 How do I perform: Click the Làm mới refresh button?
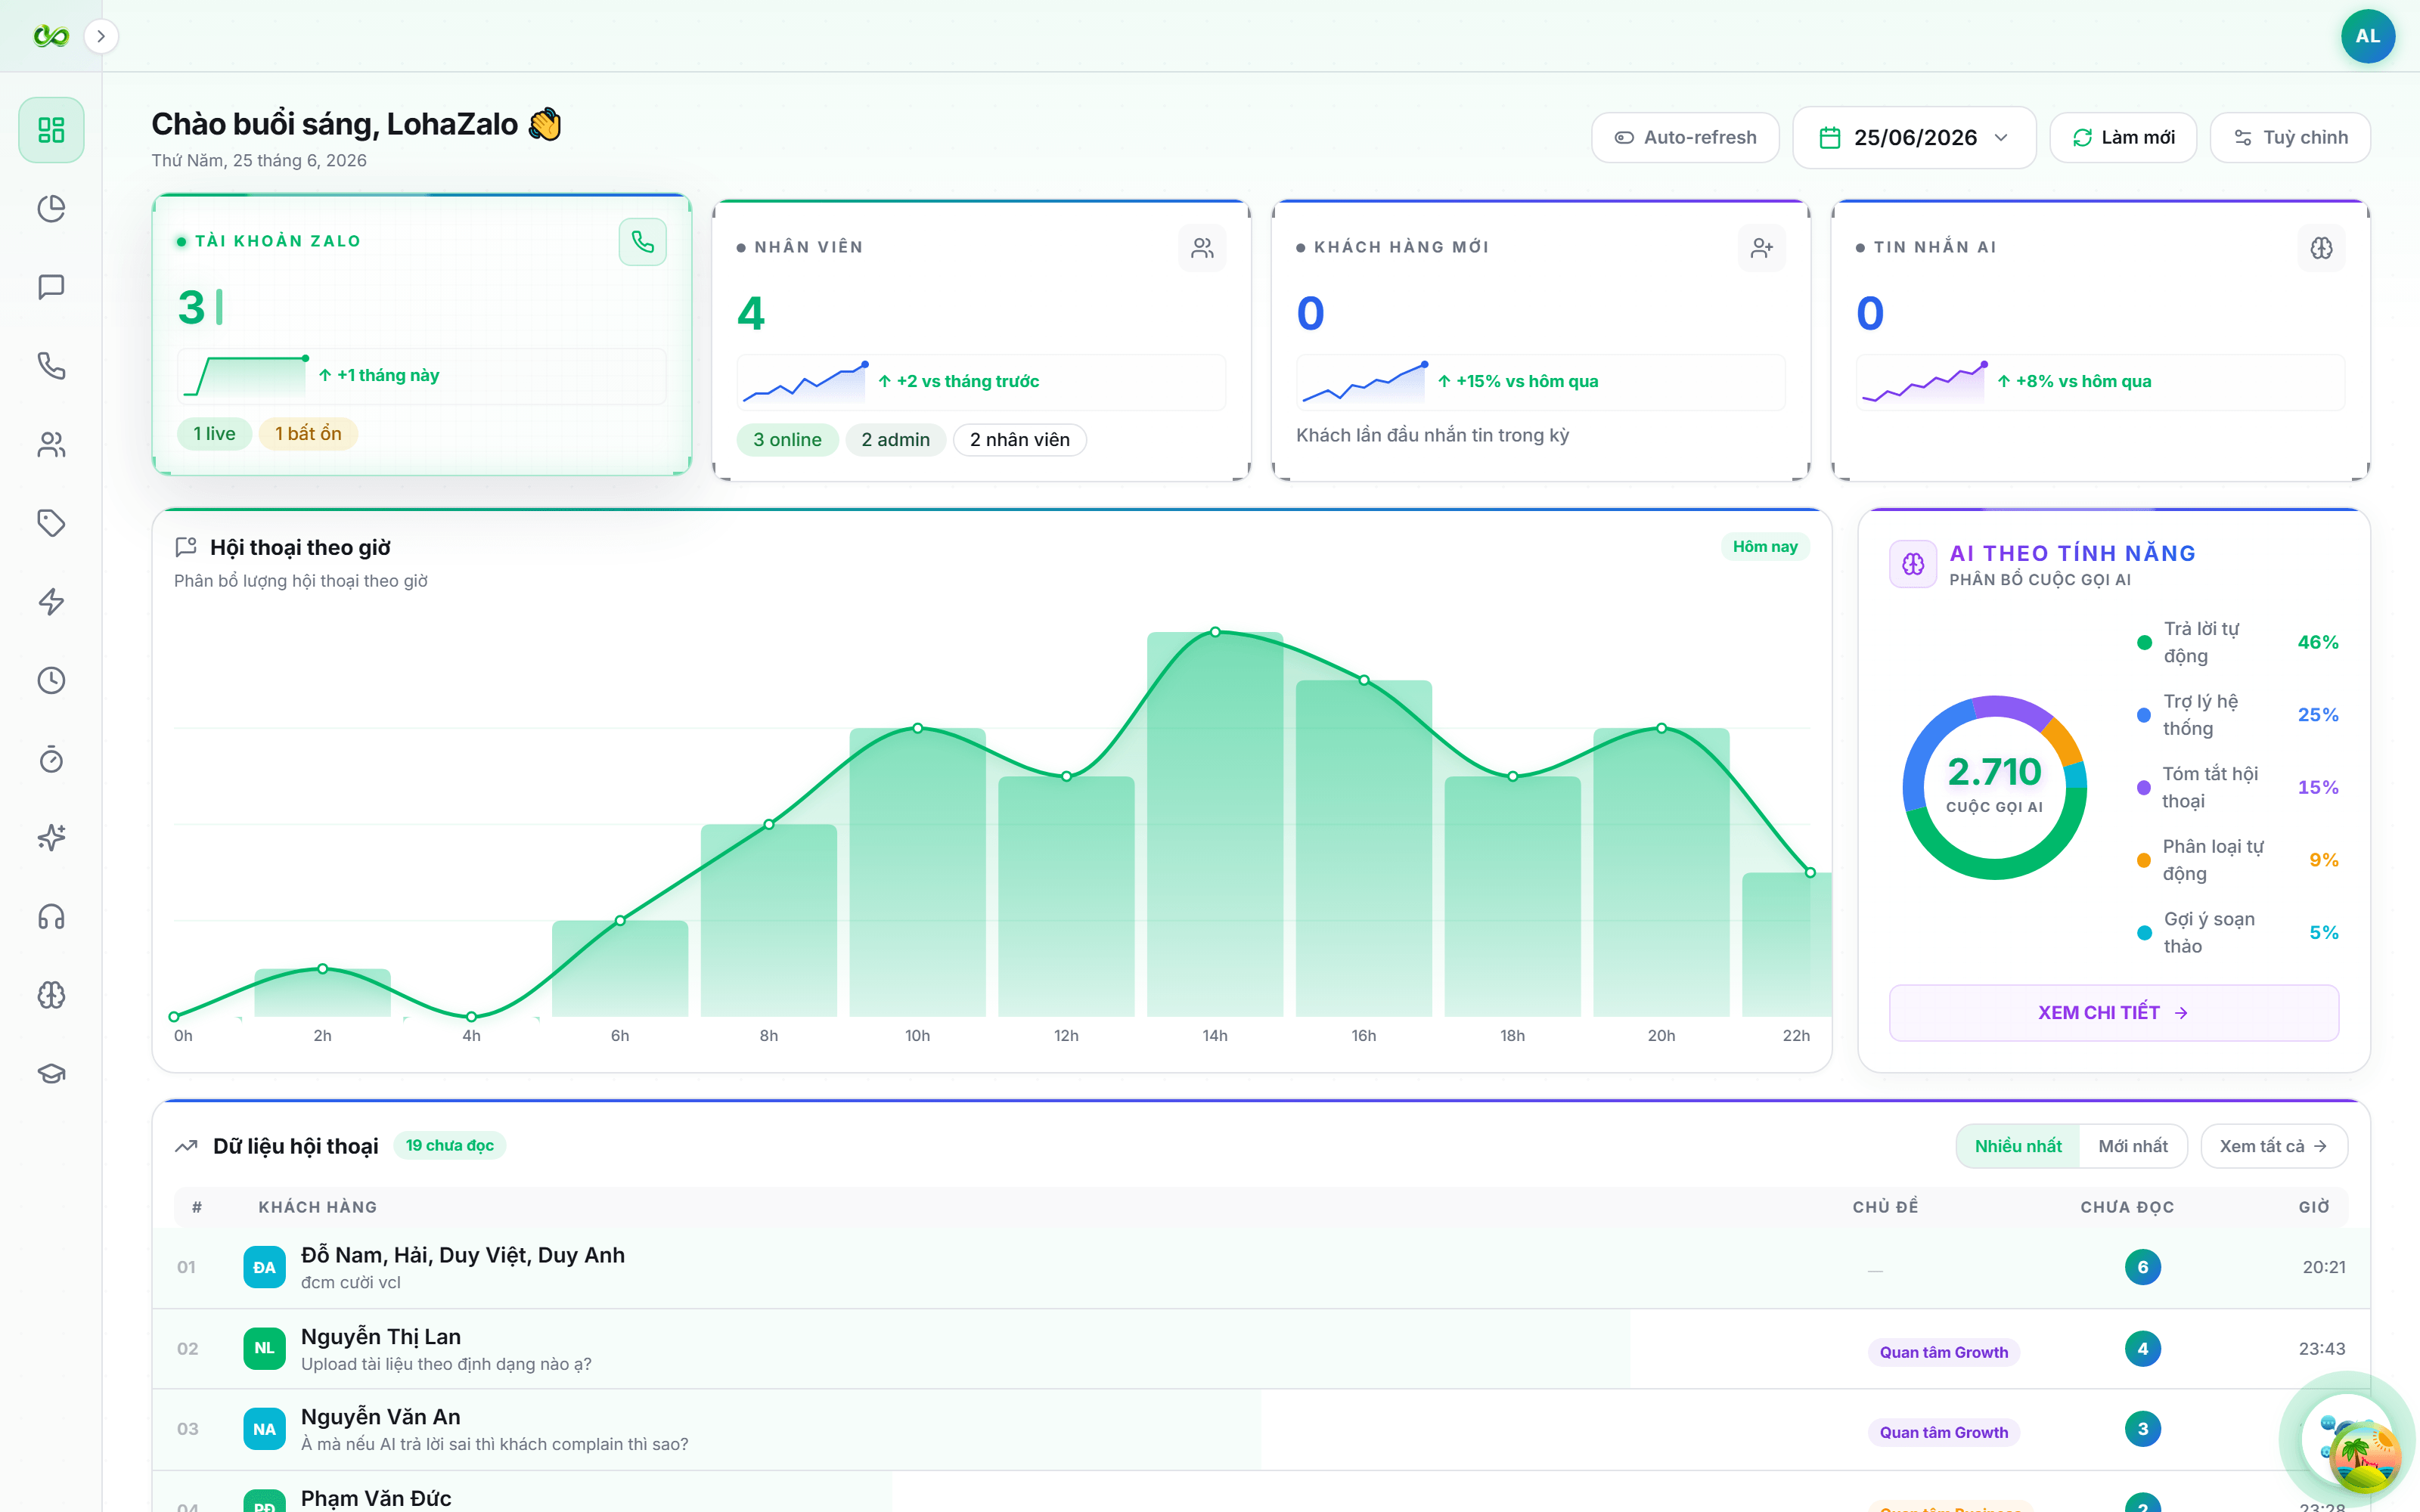pos(2123,138)
